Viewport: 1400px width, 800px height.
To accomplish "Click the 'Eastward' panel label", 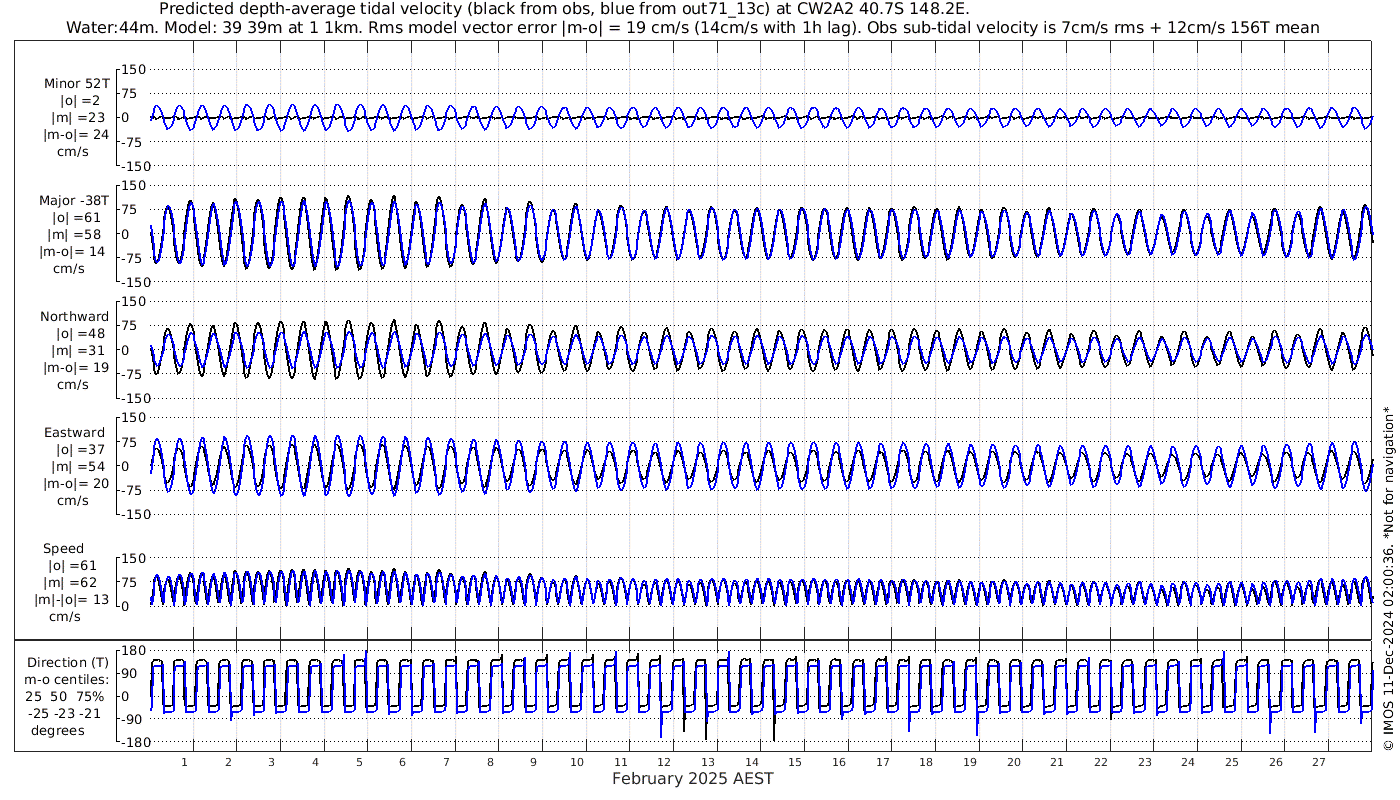I will (75, 433).
